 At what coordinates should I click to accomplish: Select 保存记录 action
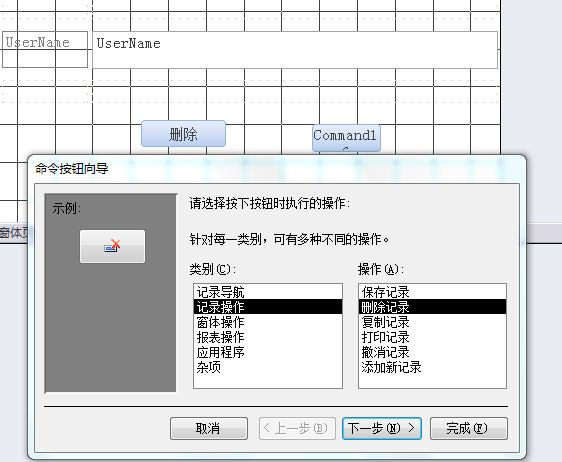[432, 292]
